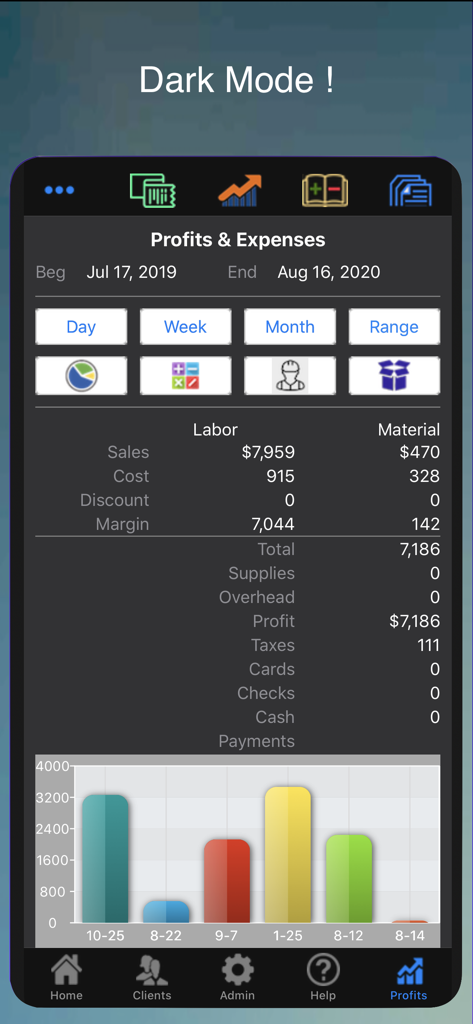This screenshot has width=473, height=1024.
Task: Tap the Payments row label
Action: [257, 741]
